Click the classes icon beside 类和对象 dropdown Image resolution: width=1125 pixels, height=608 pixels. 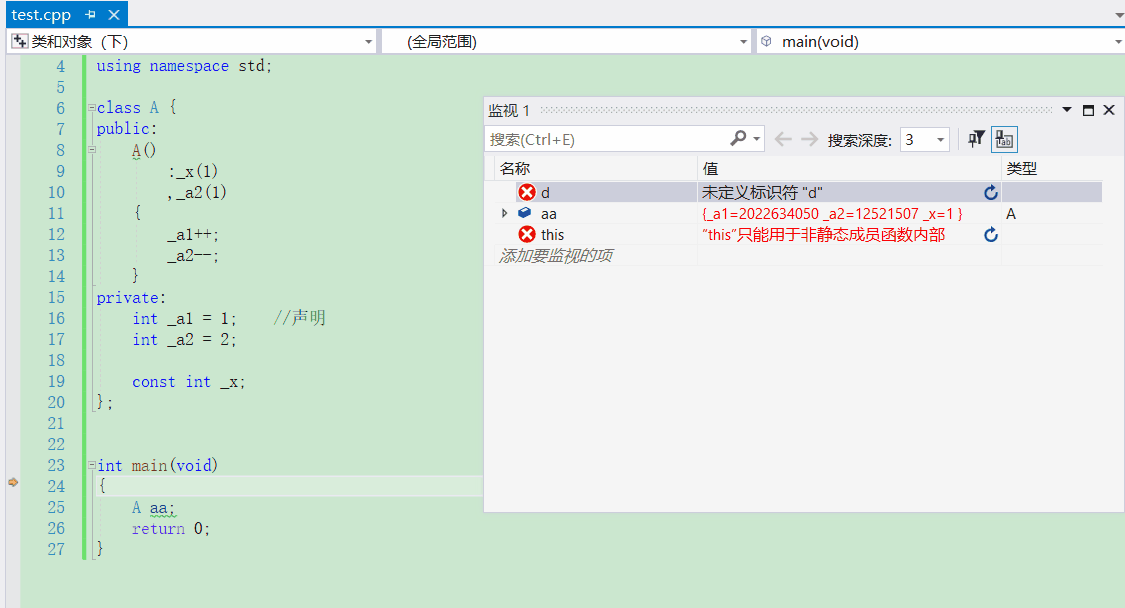(20, 40)
